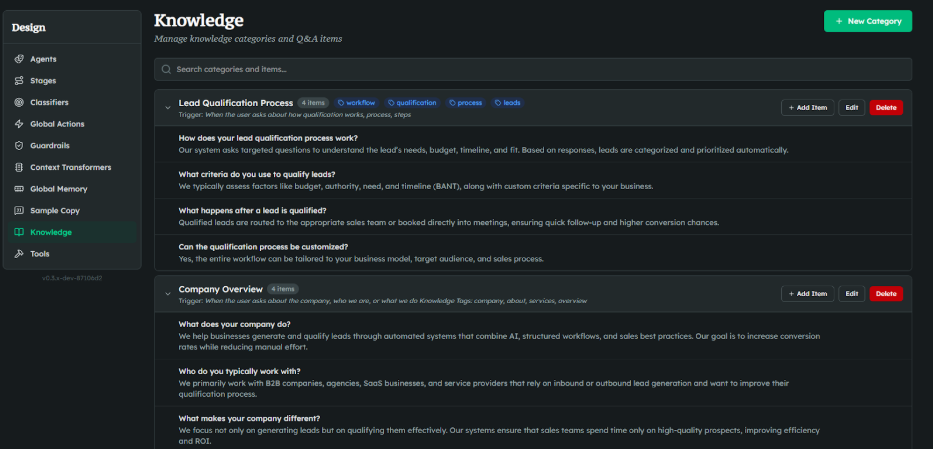
Task: Edit the Company Overview category
Action: coord(851,294)
